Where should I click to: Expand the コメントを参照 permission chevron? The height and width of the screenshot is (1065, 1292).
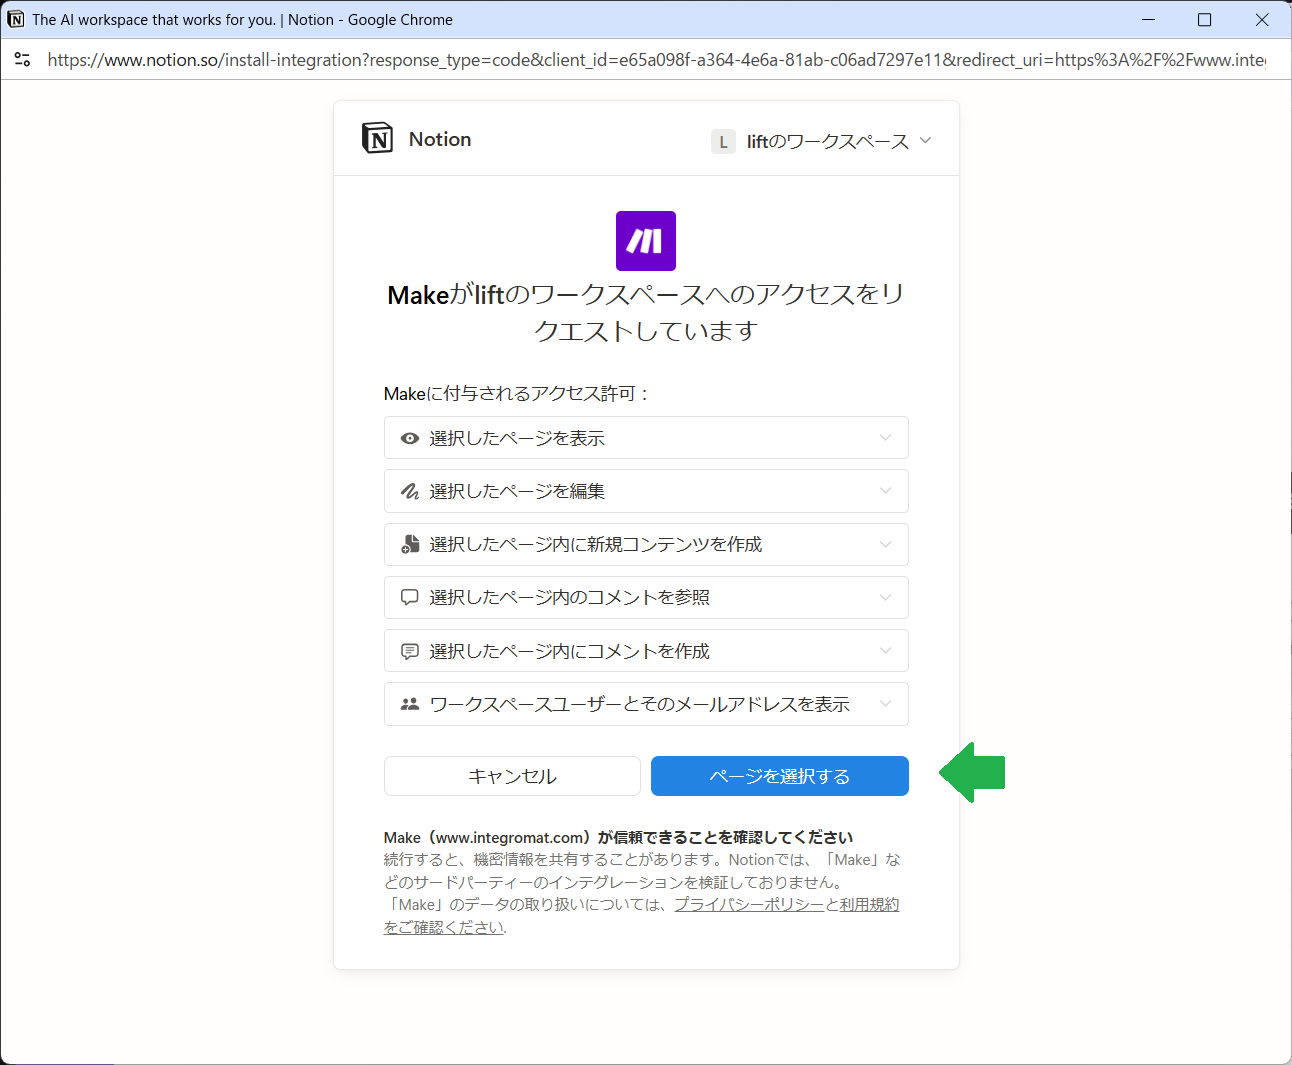pos(885,597)
